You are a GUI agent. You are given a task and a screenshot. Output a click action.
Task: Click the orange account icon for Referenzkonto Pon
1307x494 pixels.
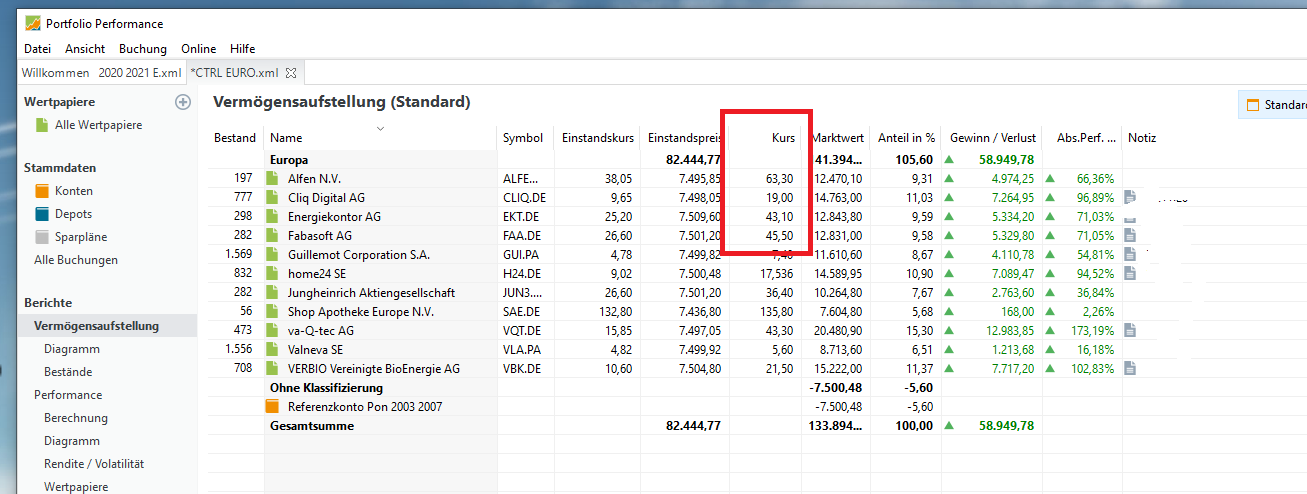272,407
